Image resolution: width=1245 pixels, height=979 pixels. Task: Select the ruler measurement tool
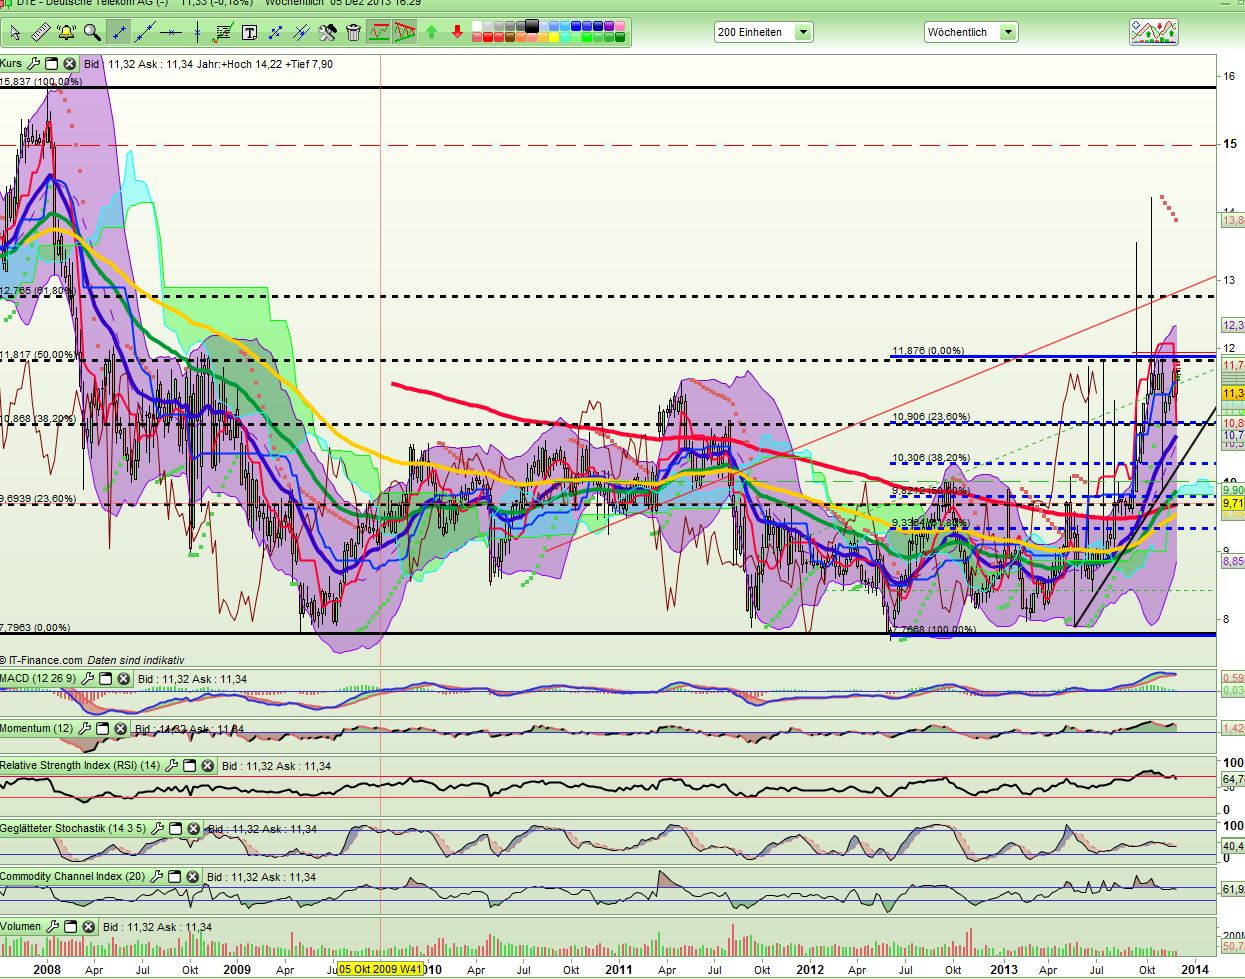click(41, 33)
